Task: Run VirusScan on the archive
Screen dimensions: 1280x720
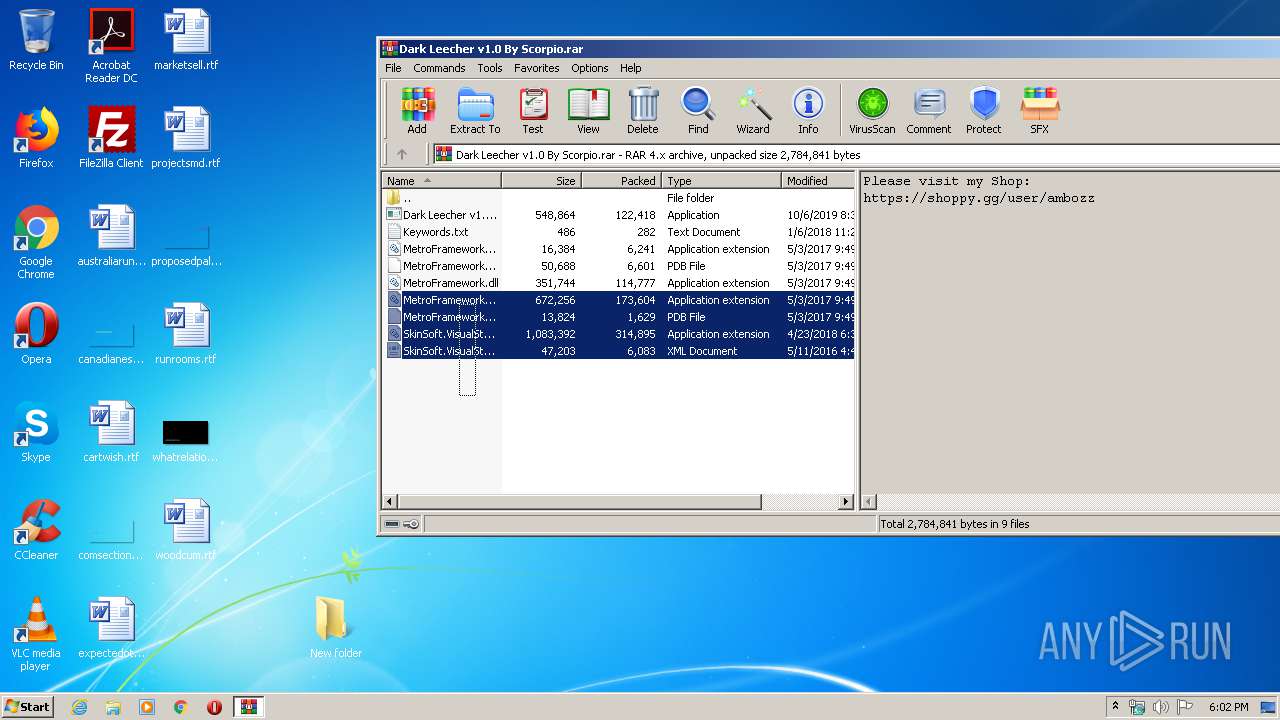Action: [872, 111]
